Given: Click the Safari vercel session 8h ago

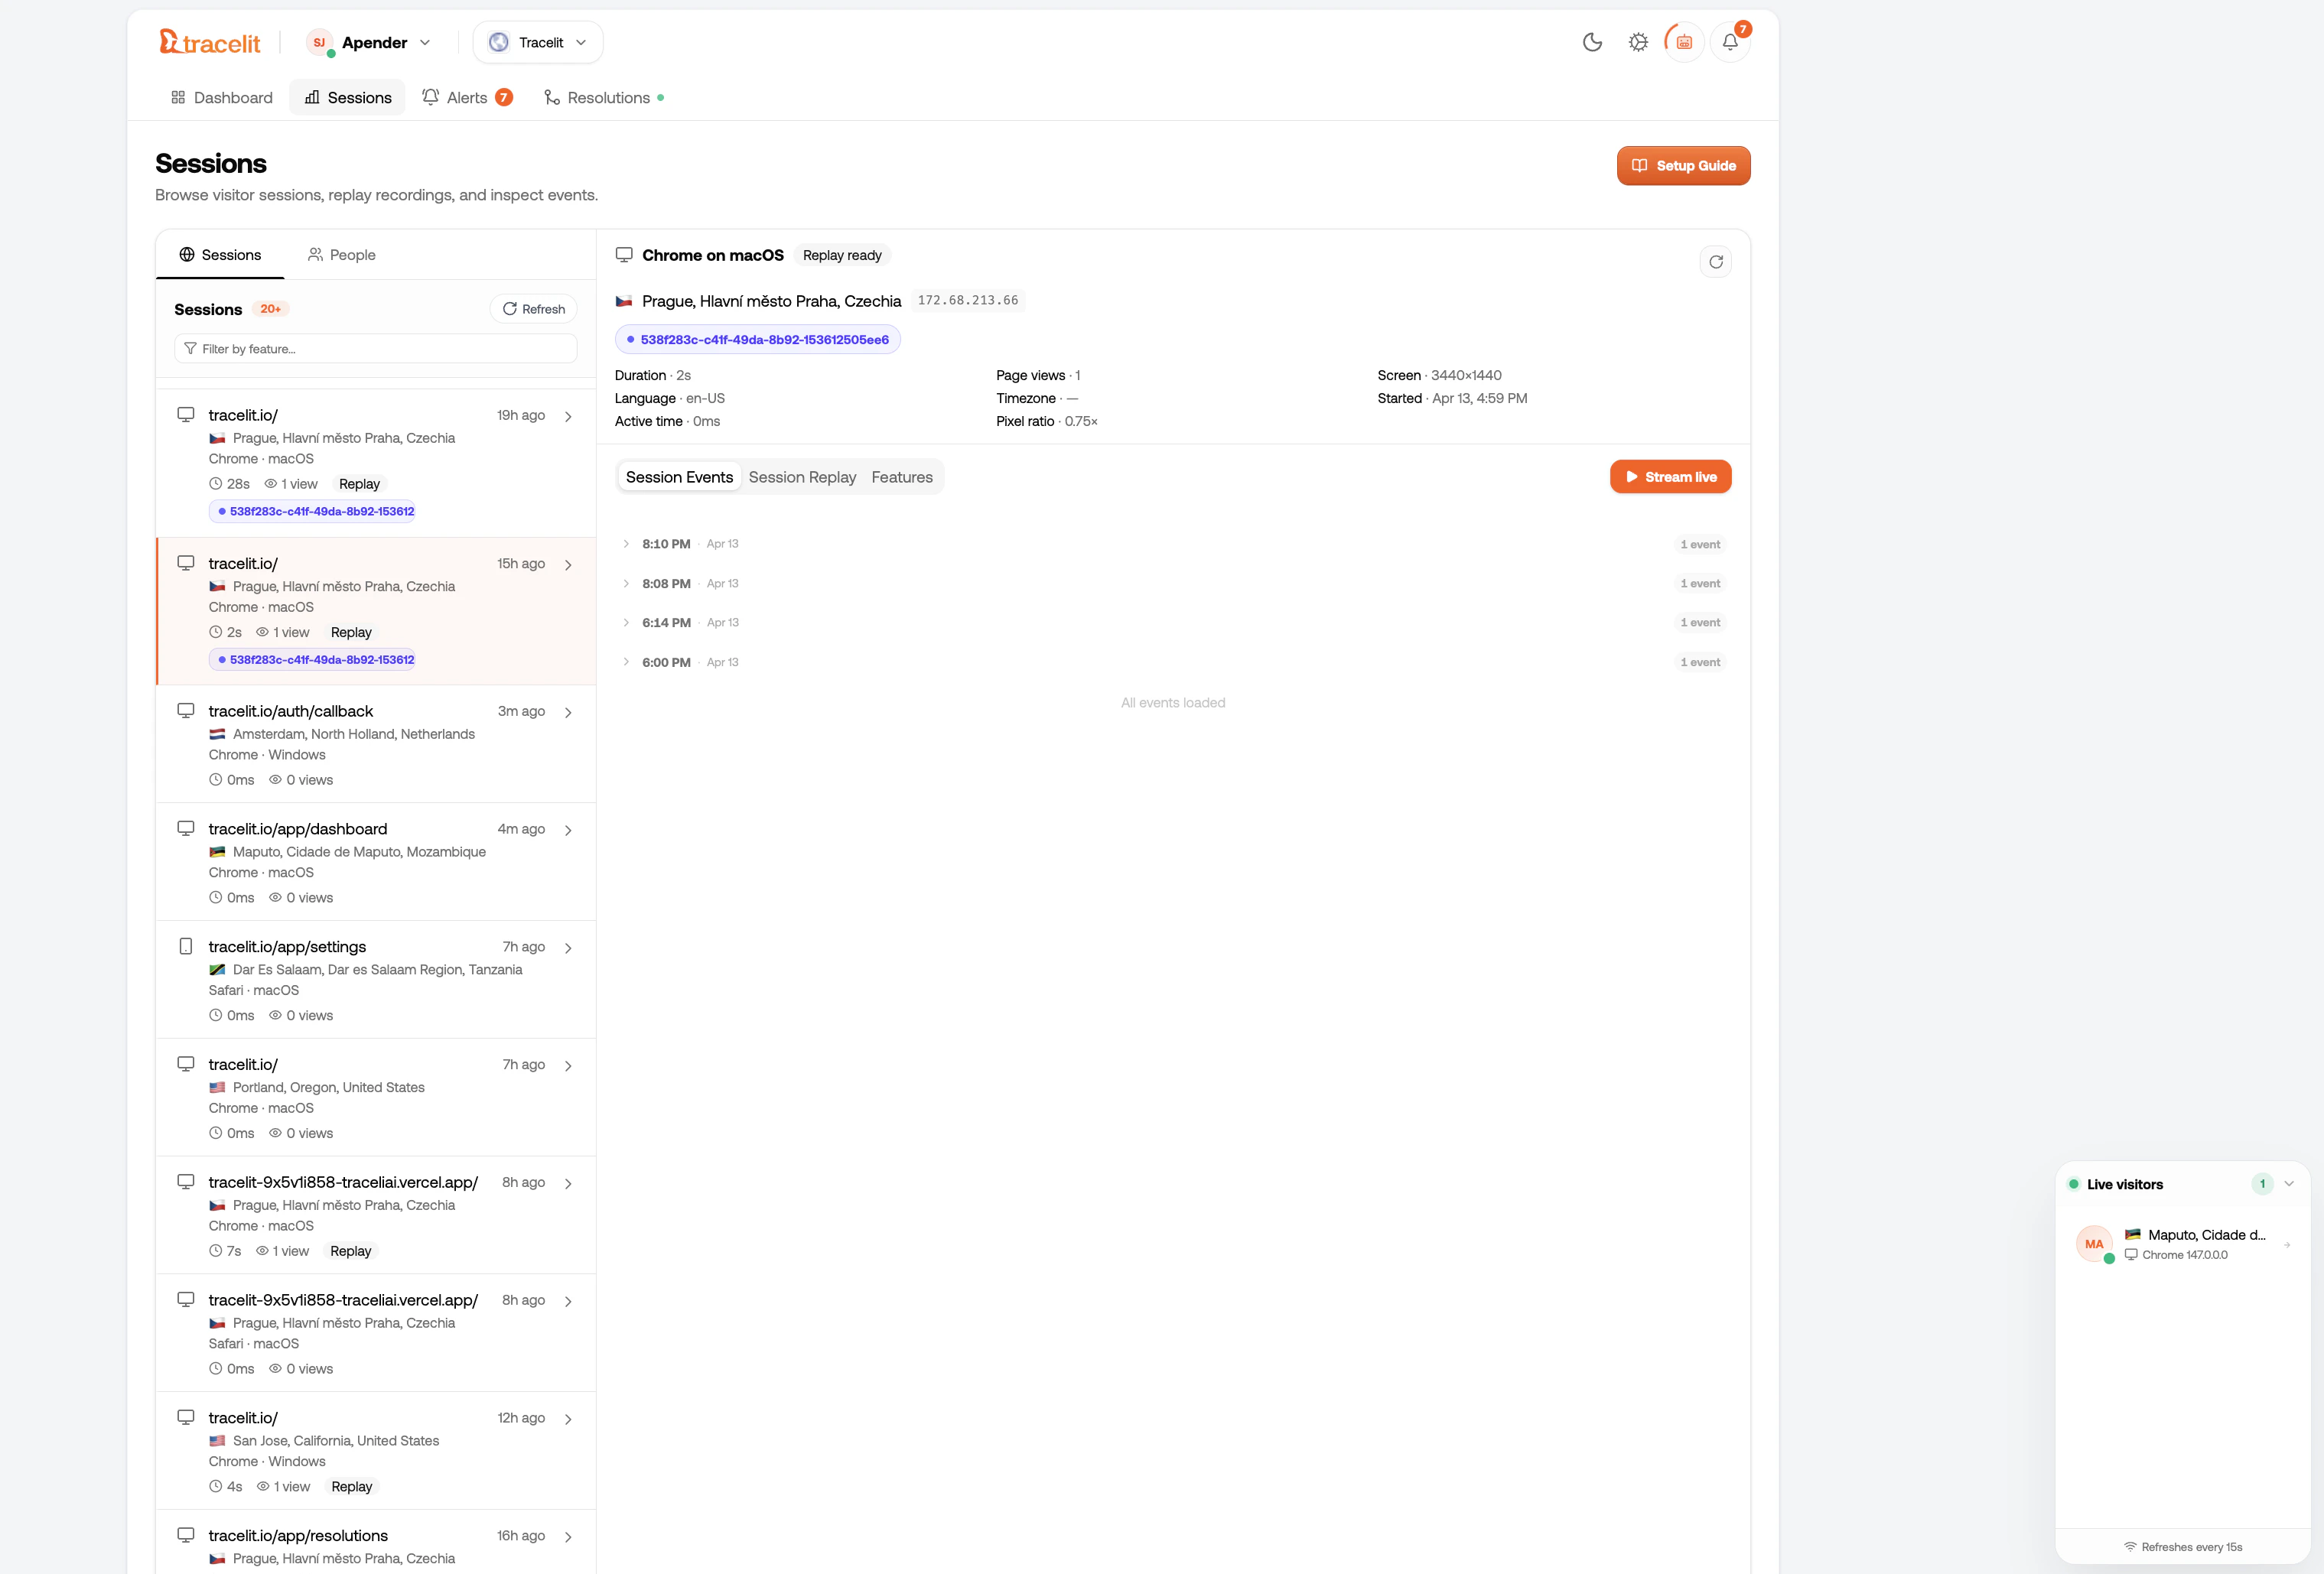Looking at the screenshot, I should tap(376, 1333).
